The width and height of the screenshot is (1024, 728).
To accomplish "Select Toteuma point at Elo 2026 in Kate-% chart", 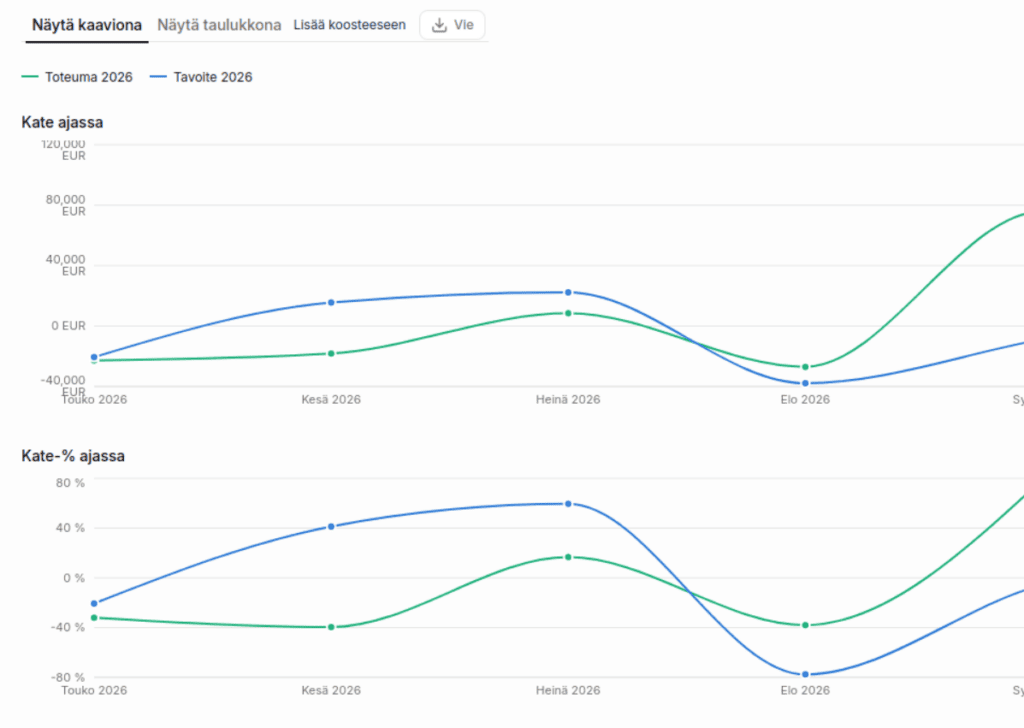I will (805, 625).
